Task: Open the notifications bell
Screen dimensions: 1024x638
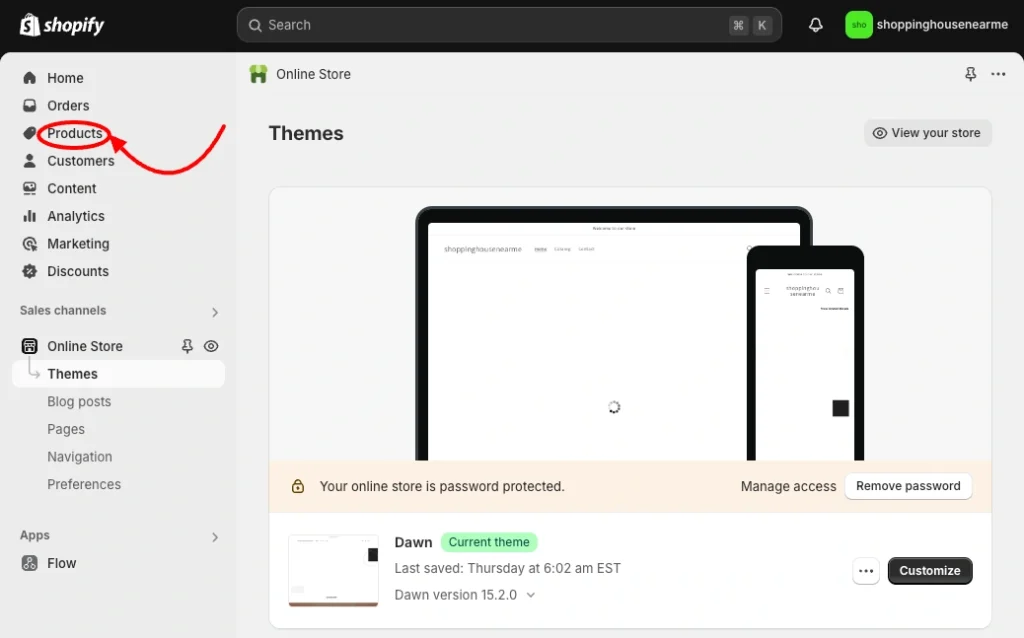Action: click(x=816, y=25)
